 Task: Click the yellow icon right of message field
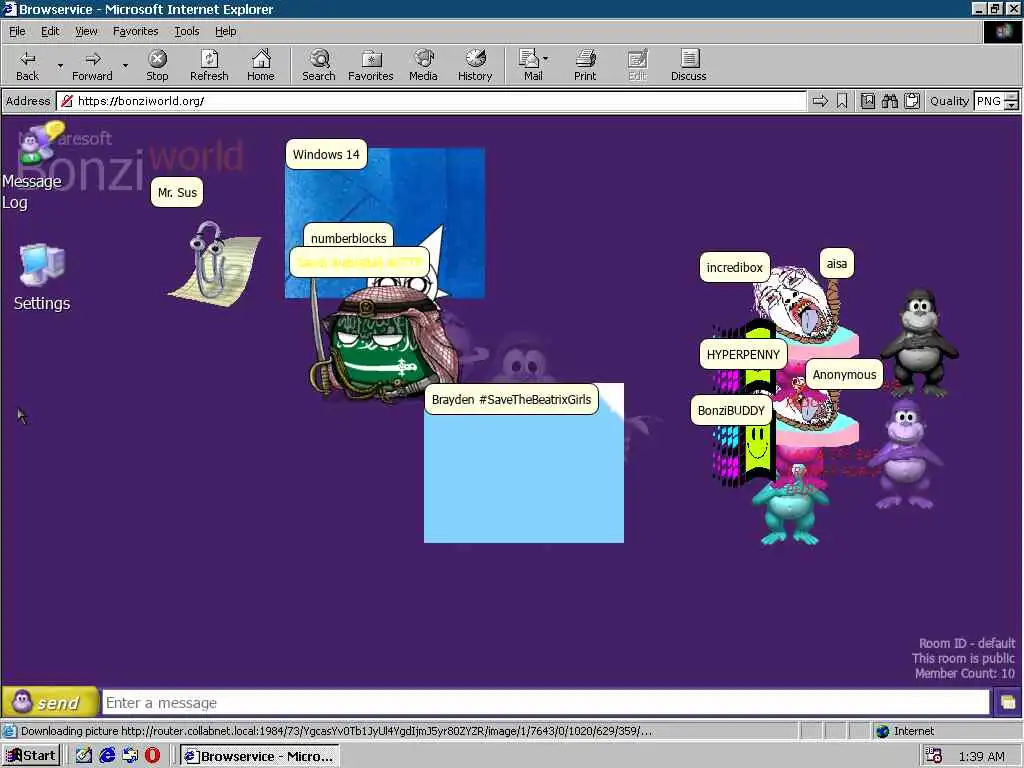pyautogui.click(x=1008, y=703)
